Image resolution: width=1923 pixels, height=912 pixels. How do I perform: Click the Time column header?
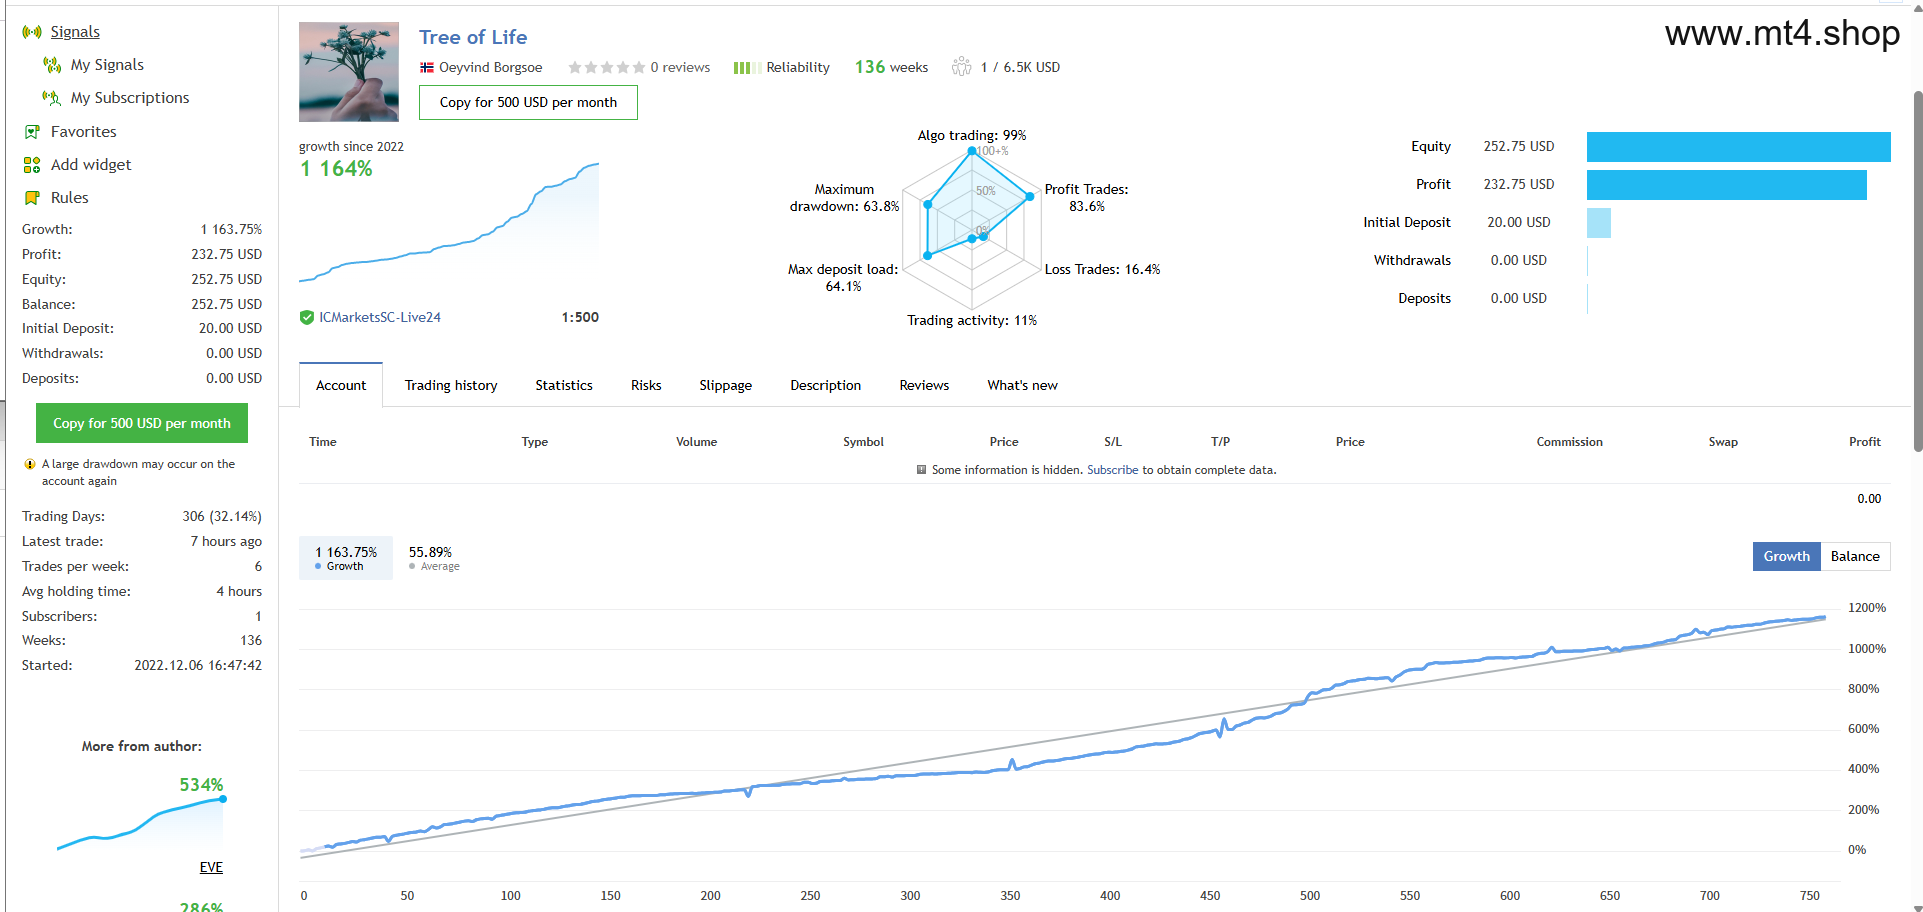323,442
